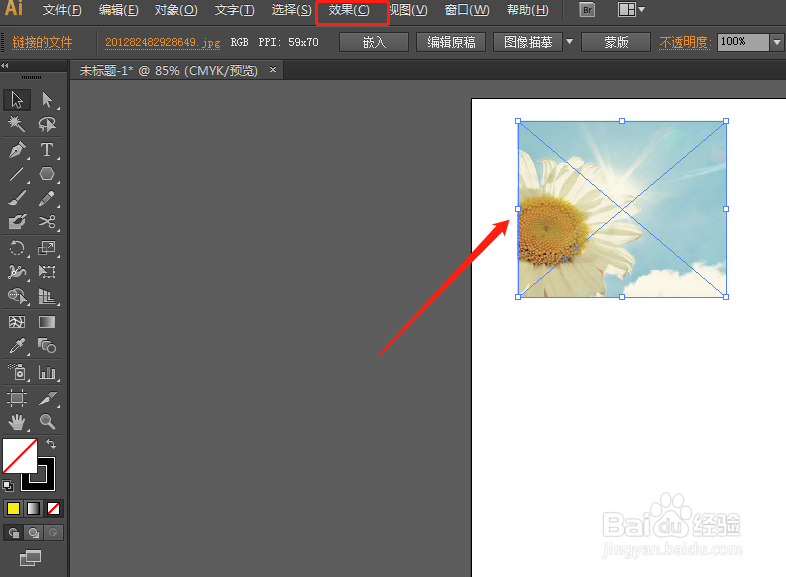Enable Draw Normal mode
786x577 pixels.
pos(14,532)
